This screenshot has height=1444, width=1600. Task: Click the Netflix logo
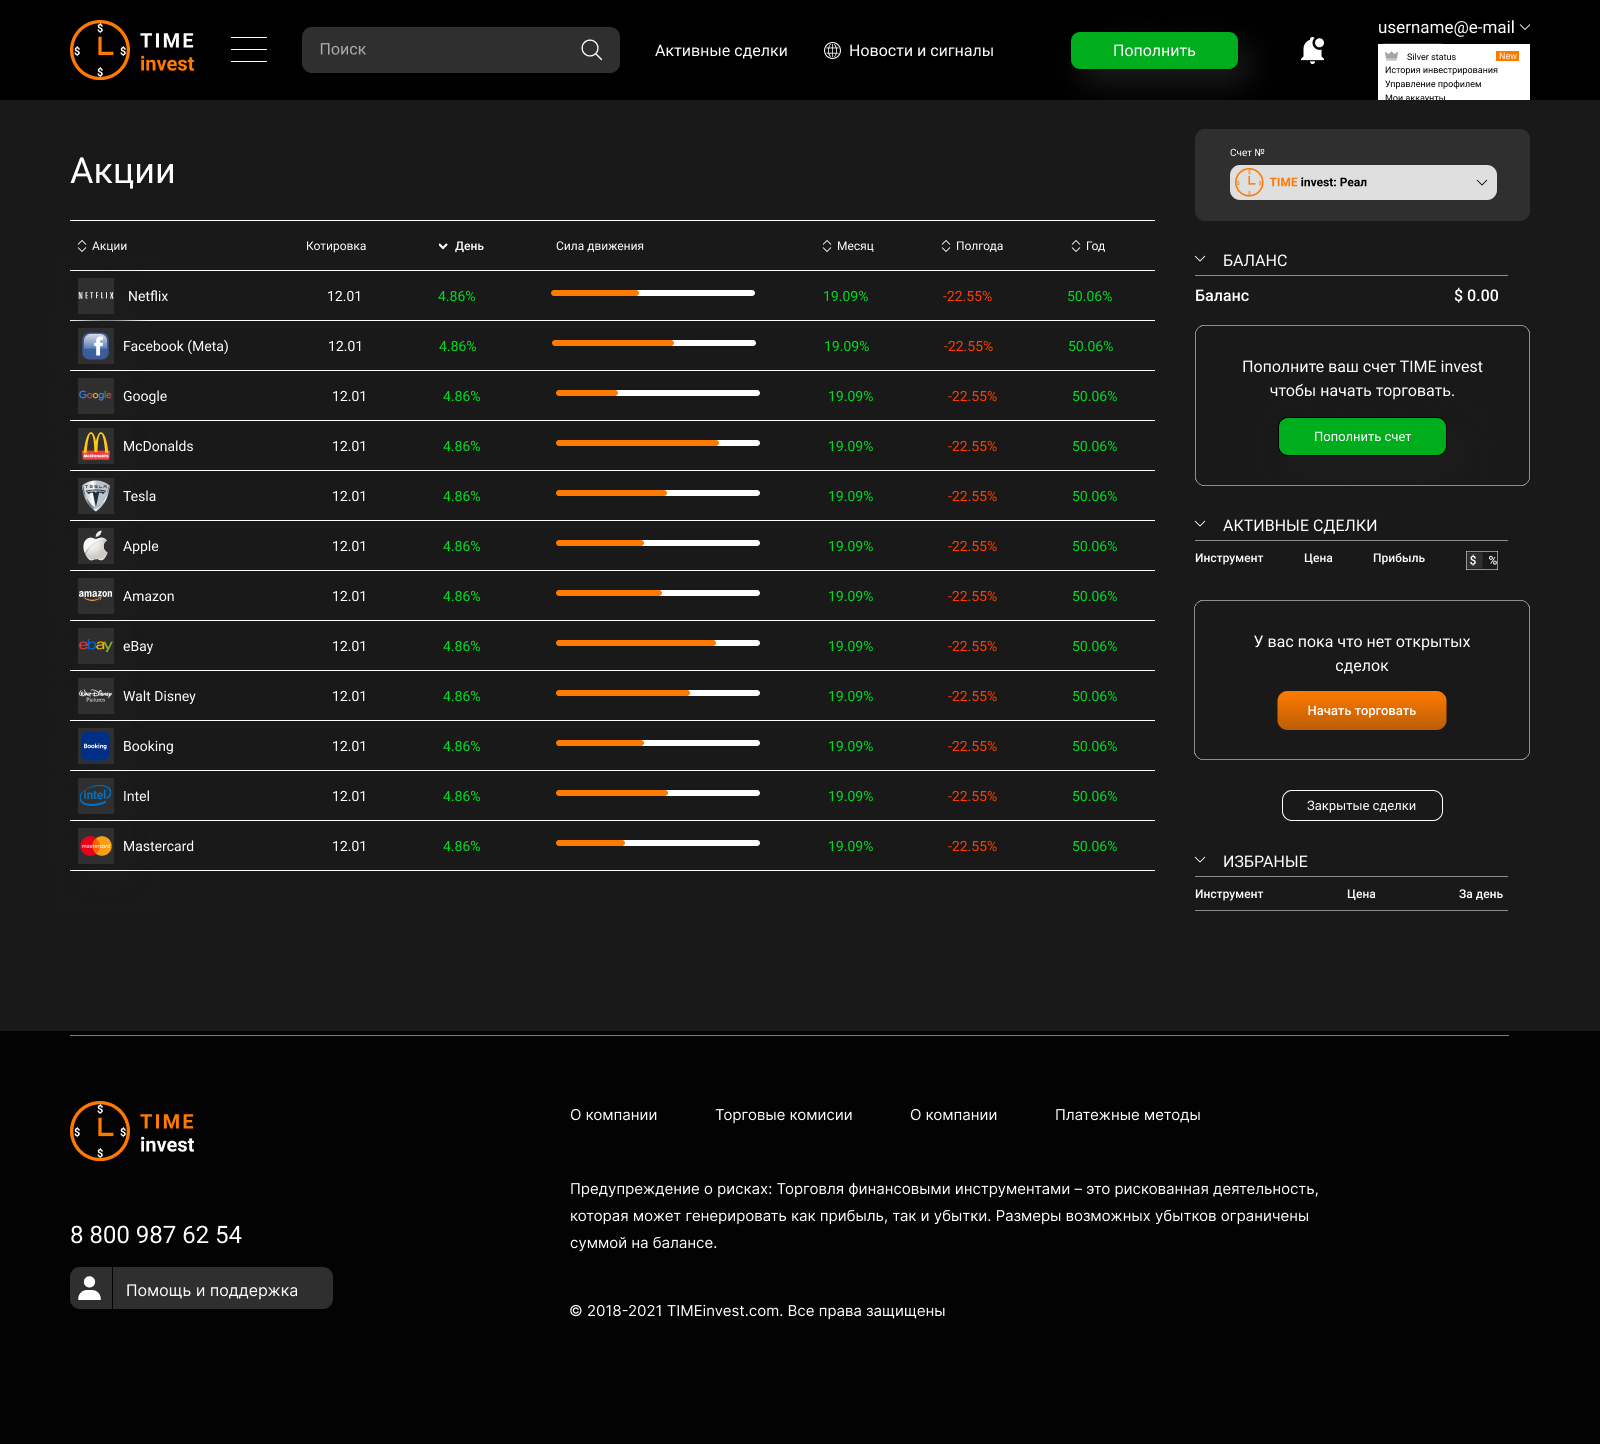(x=96, y=296)
